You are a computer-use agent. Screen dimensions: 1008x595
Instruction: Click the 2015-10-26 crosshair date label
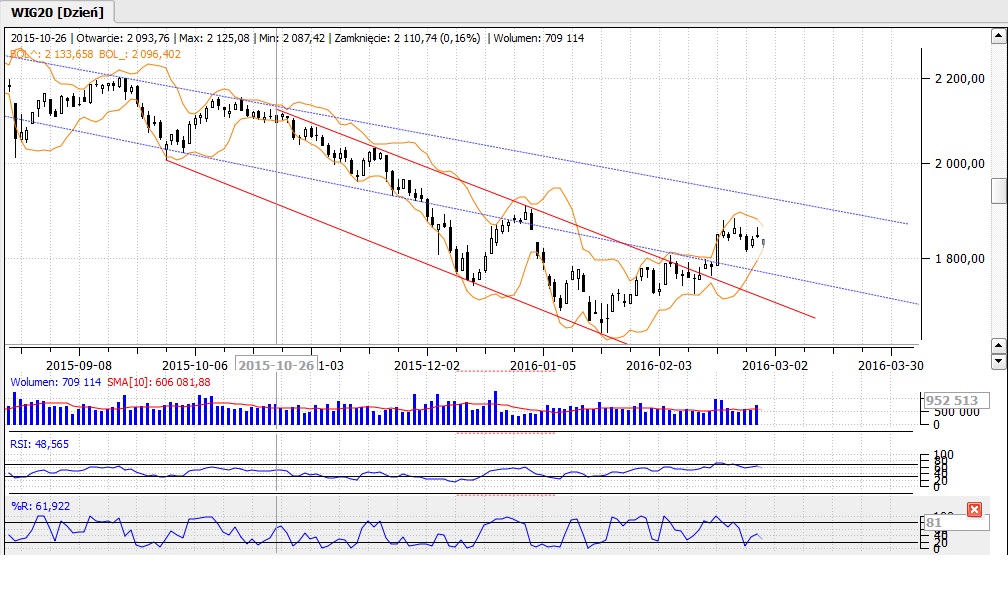click(x=276, y=365)
